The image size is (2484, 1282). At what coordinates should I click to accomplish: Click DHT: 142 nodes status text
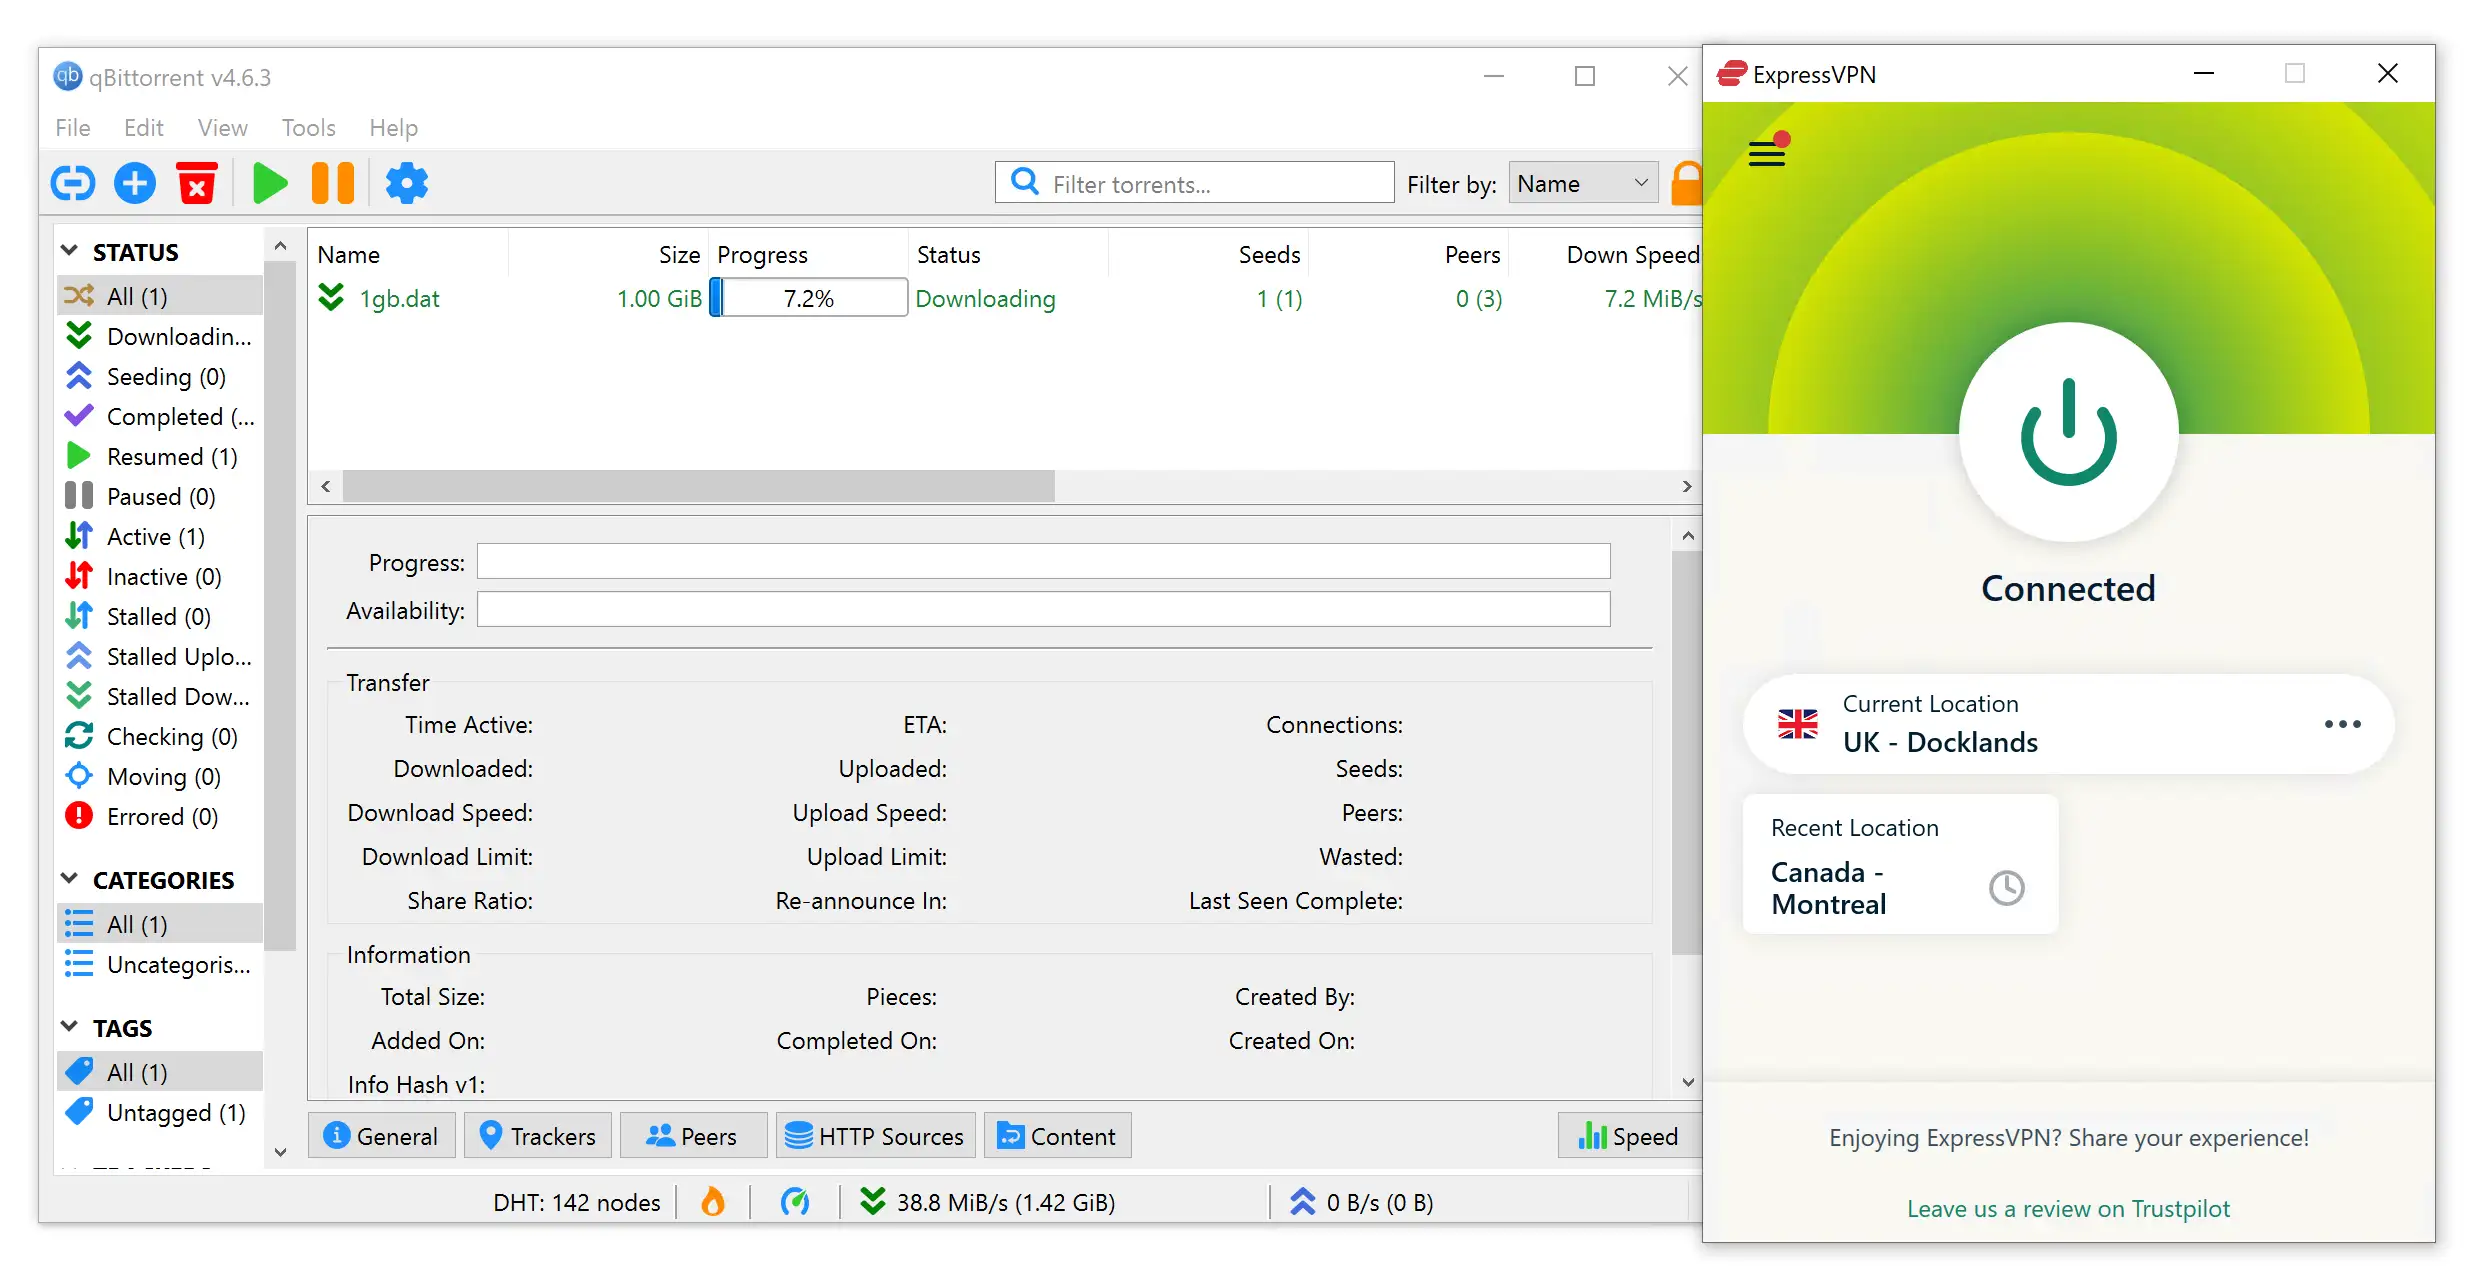coord(576,1201)
